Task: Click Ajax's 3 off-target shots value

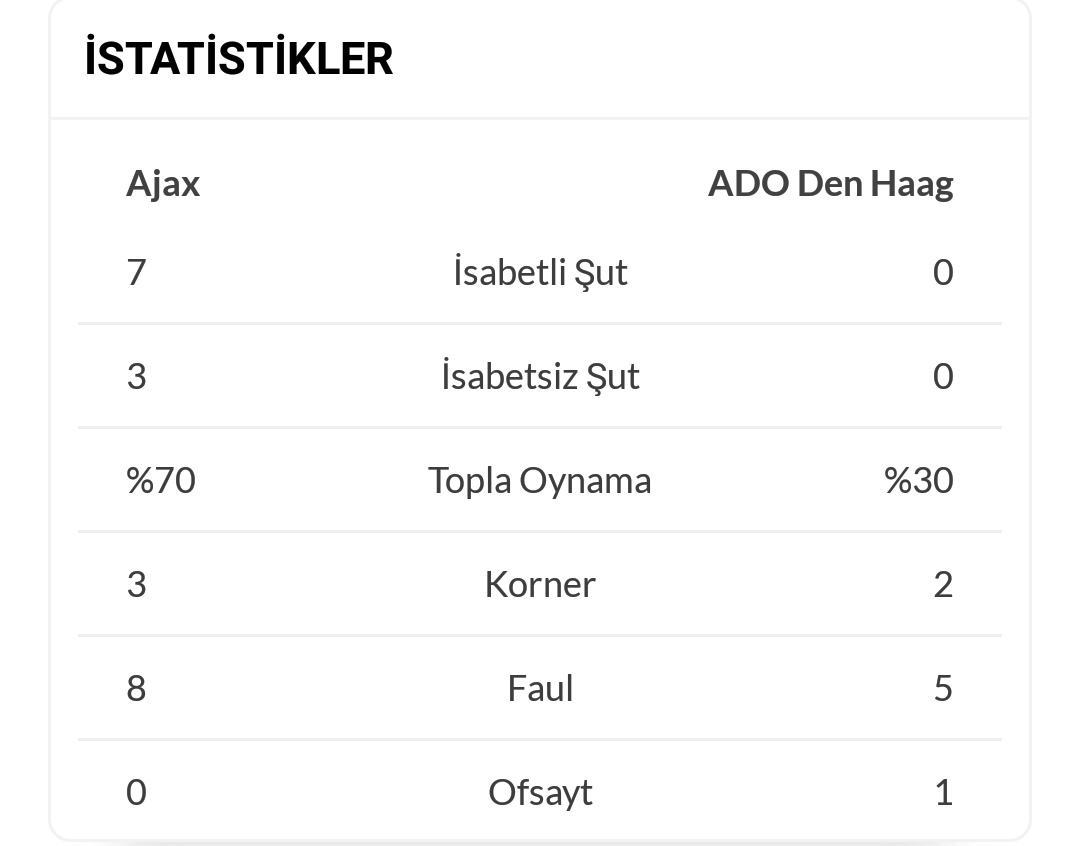Action: coord(136,376)
